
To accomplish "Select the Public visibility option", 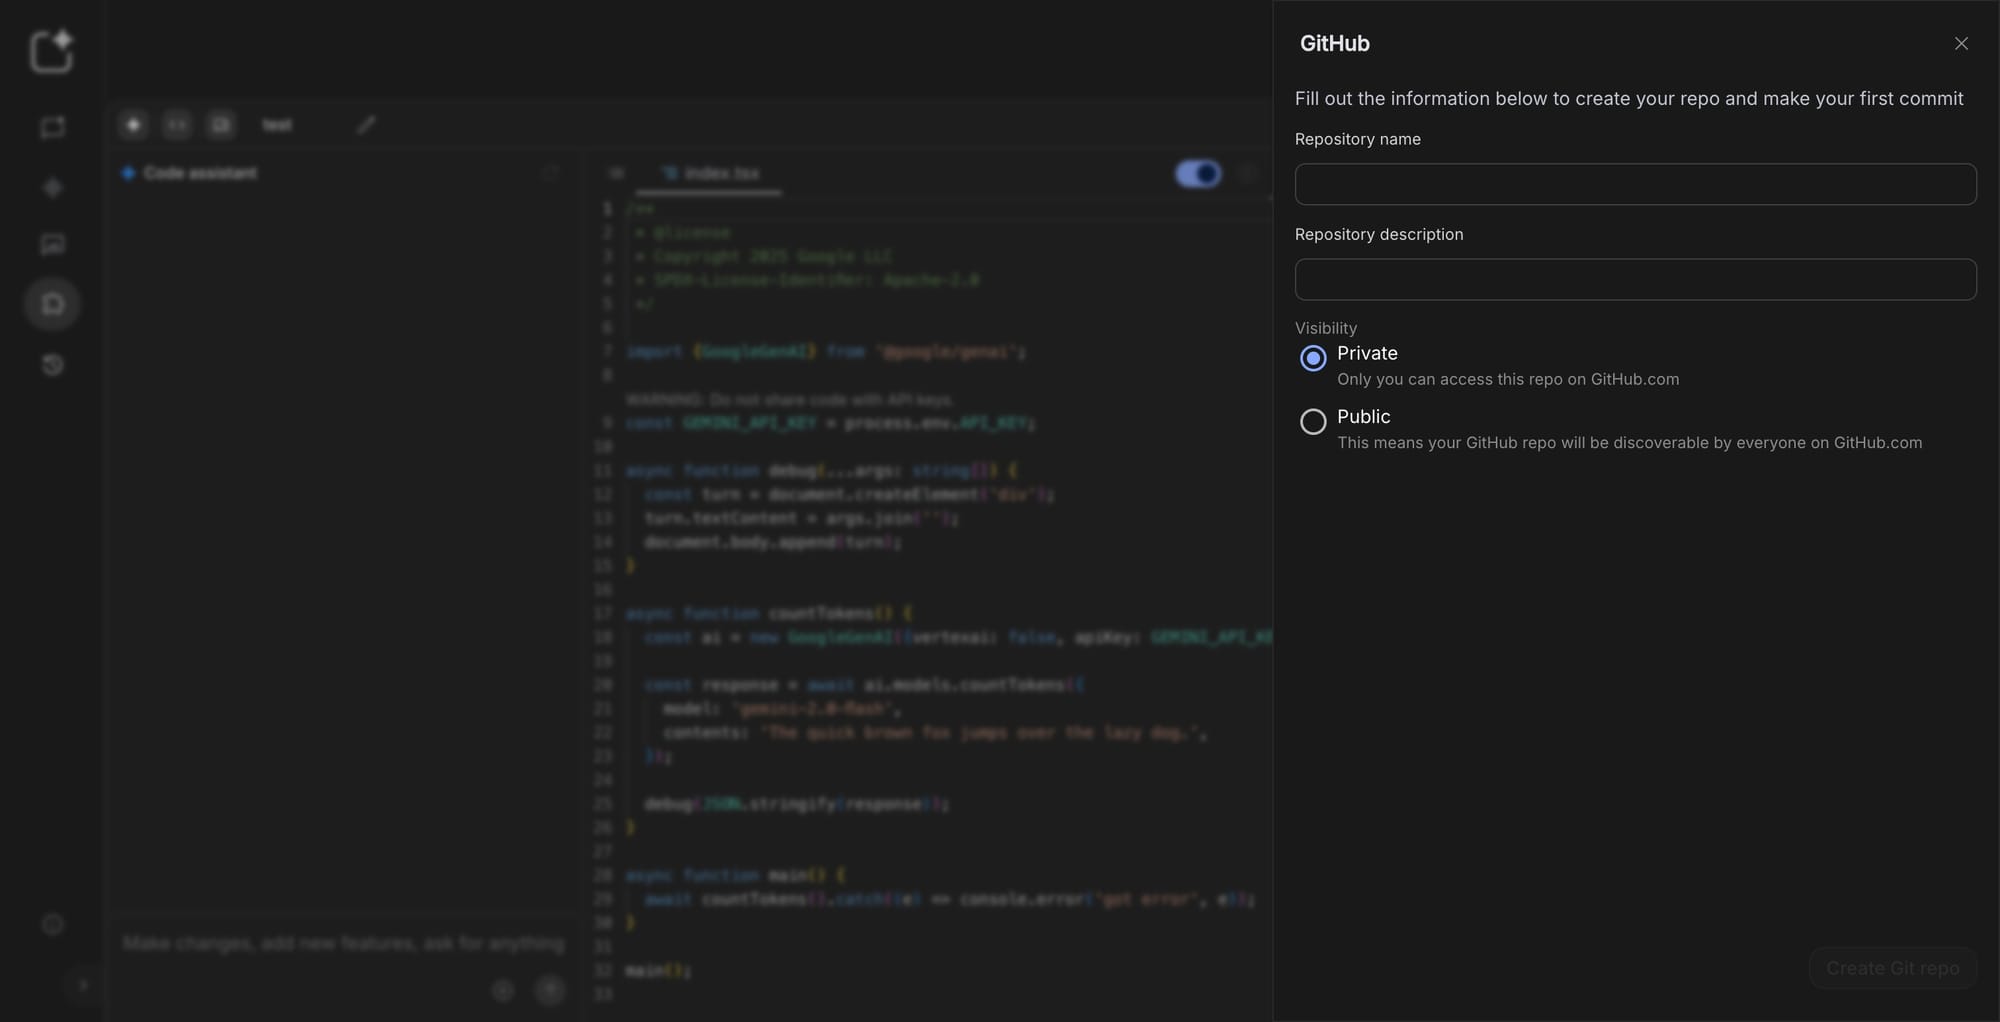I will [x=1312, y=421].
